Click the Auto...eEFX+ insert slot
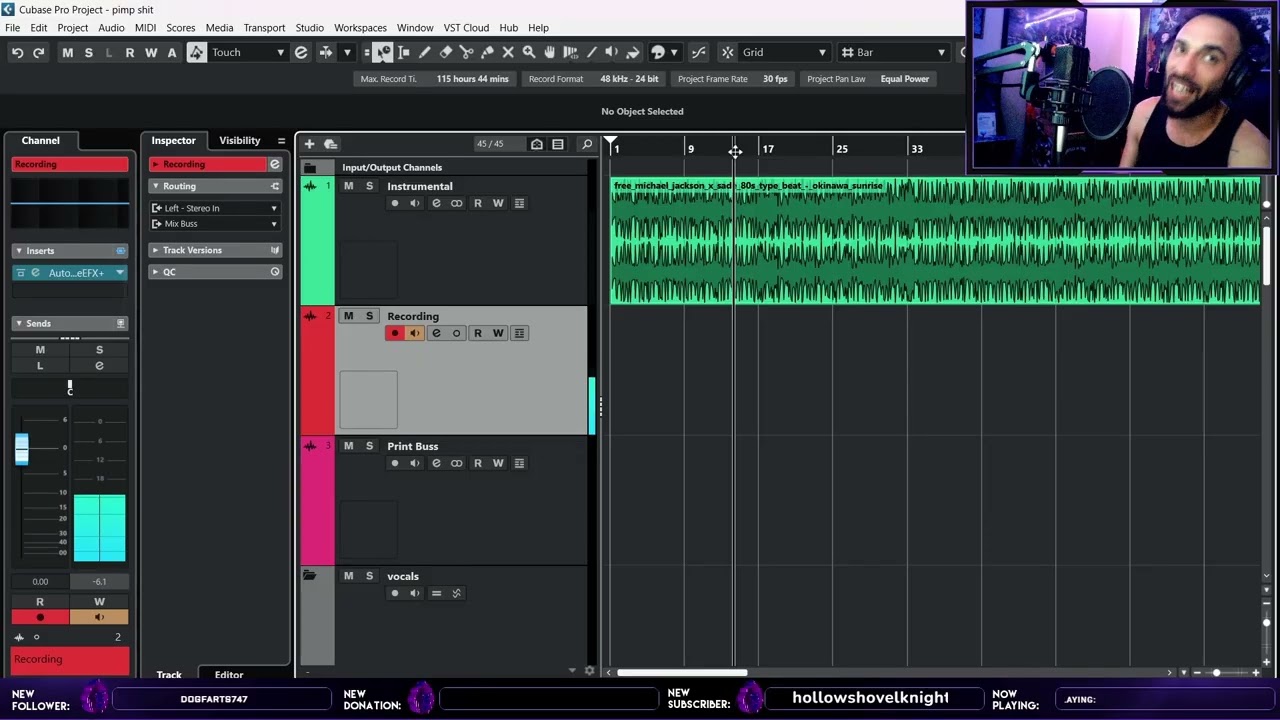 (x=70, y=273)
